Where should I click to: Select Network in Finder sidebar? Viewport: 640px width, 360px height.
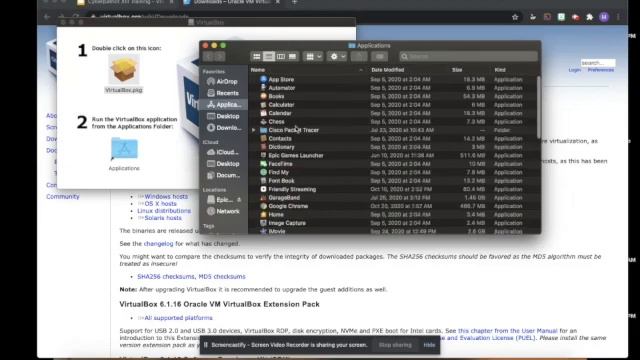pos(223,211)
